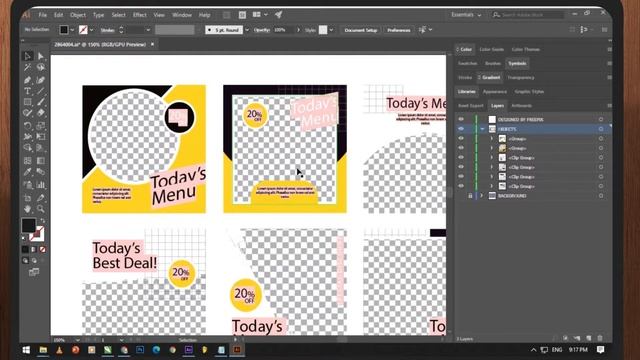This screenshot has height=360, width=640.
Task: Select the Hand tool
Action: [x=28, y=209]
